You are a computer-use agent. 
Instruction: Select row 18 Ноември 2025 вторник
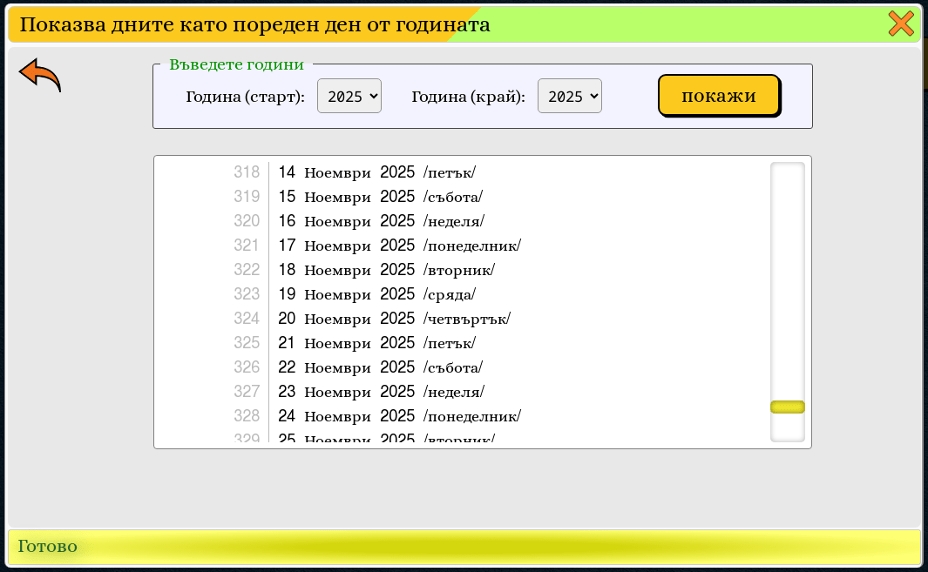[x=386, y=270]
